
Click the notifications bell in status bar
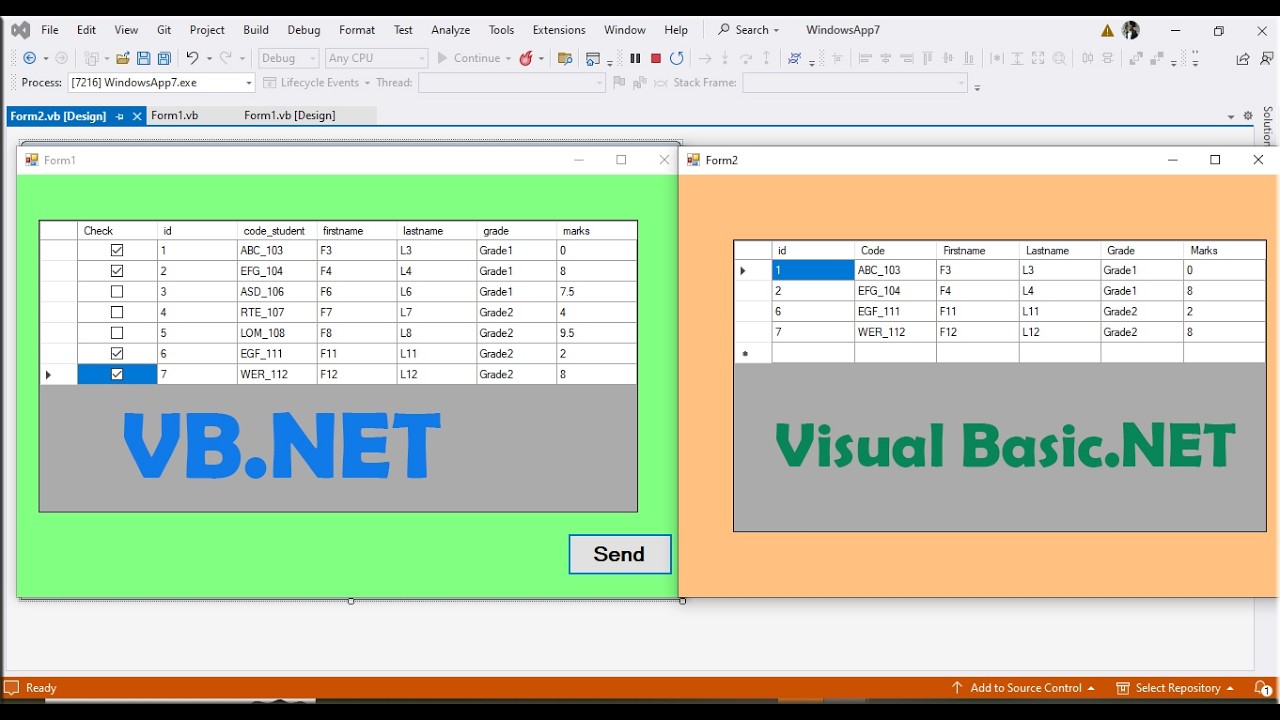pyautogui.click(x=1263, y=688)
